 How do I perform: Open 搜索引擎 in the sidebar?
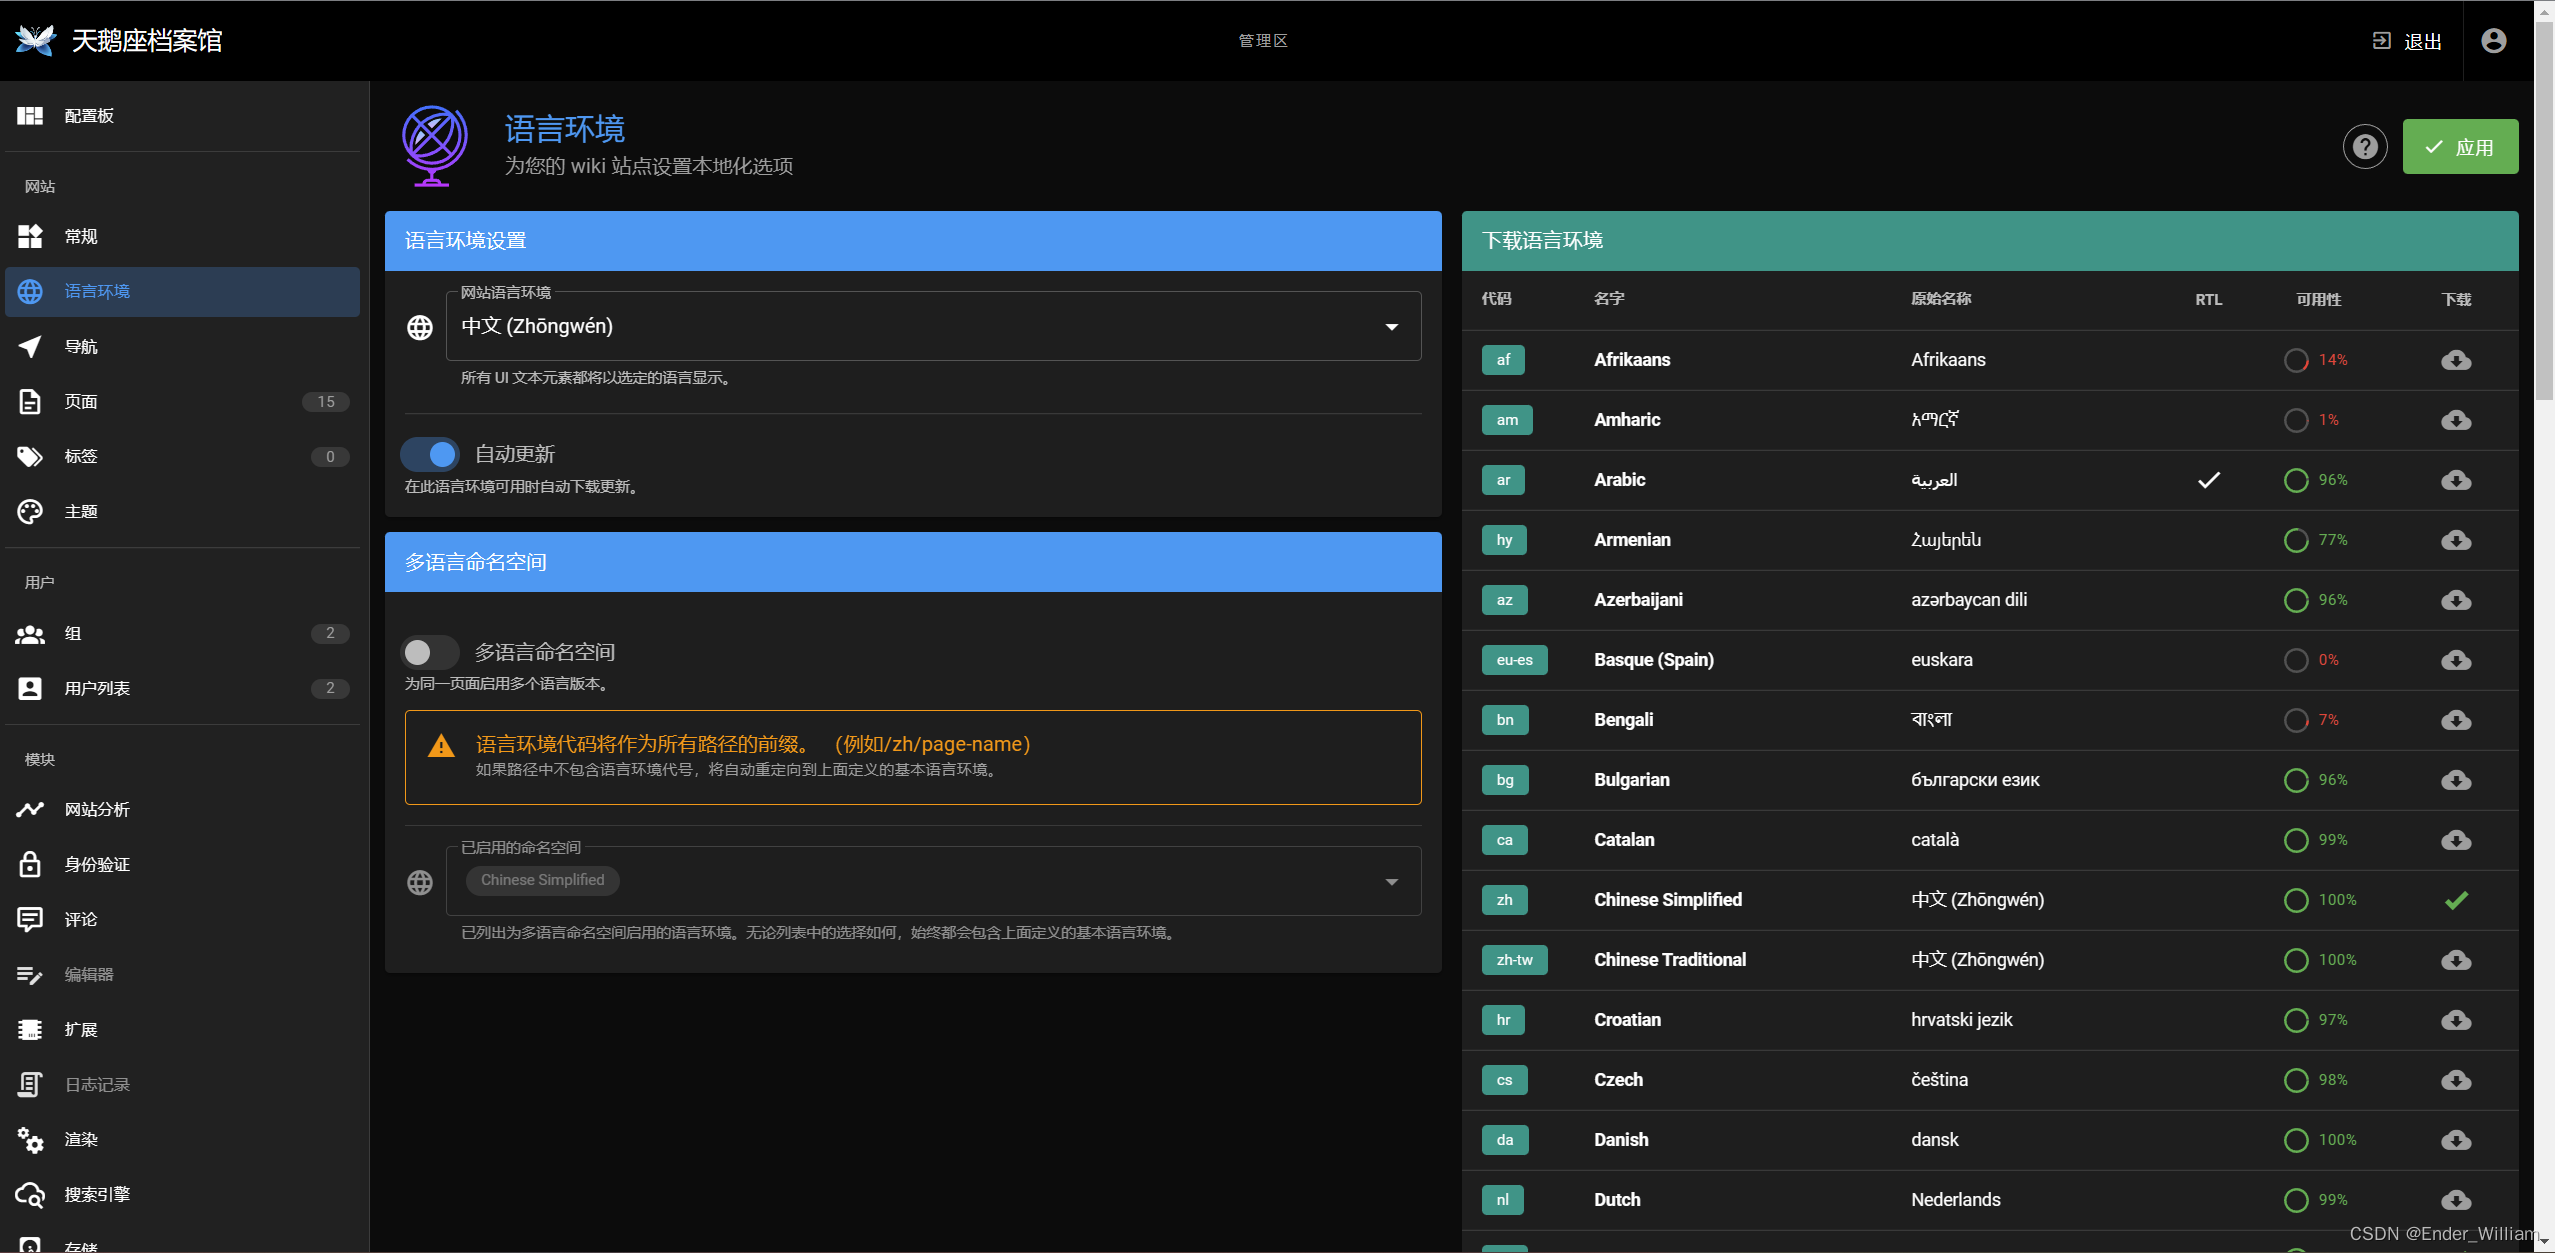click(x=182, y=1194)
